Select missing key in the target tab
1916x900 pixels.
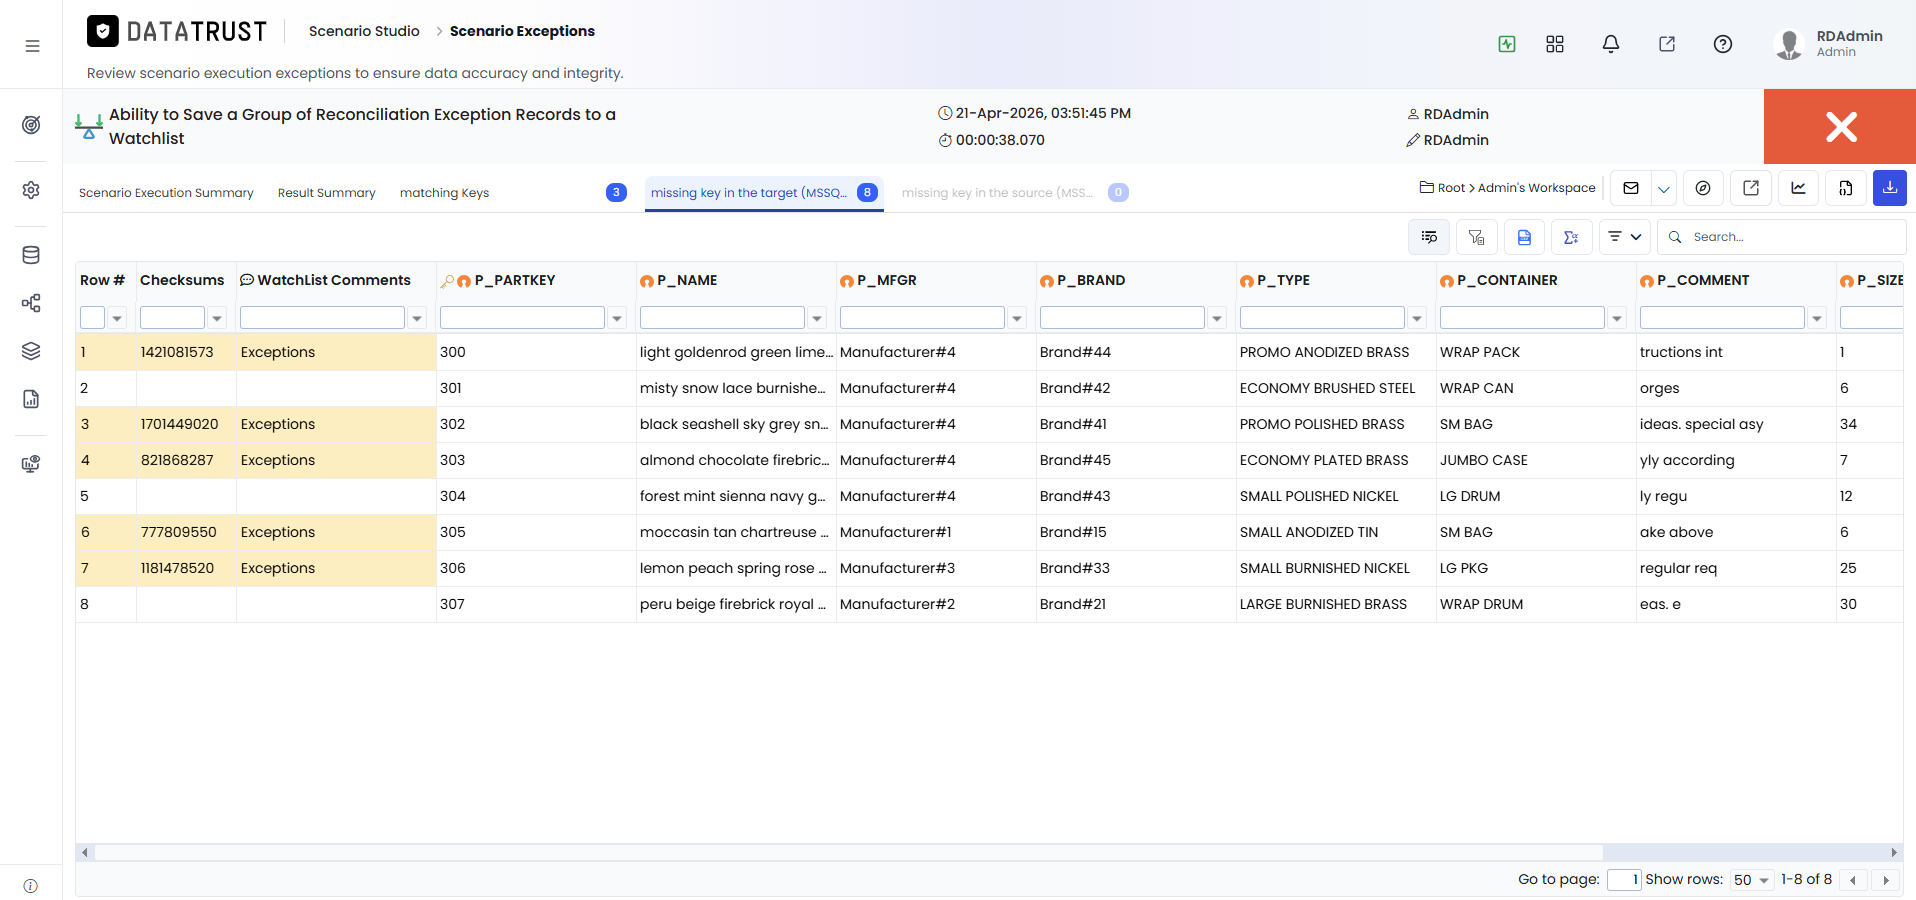pyautogui.click(x=764, y=193)
